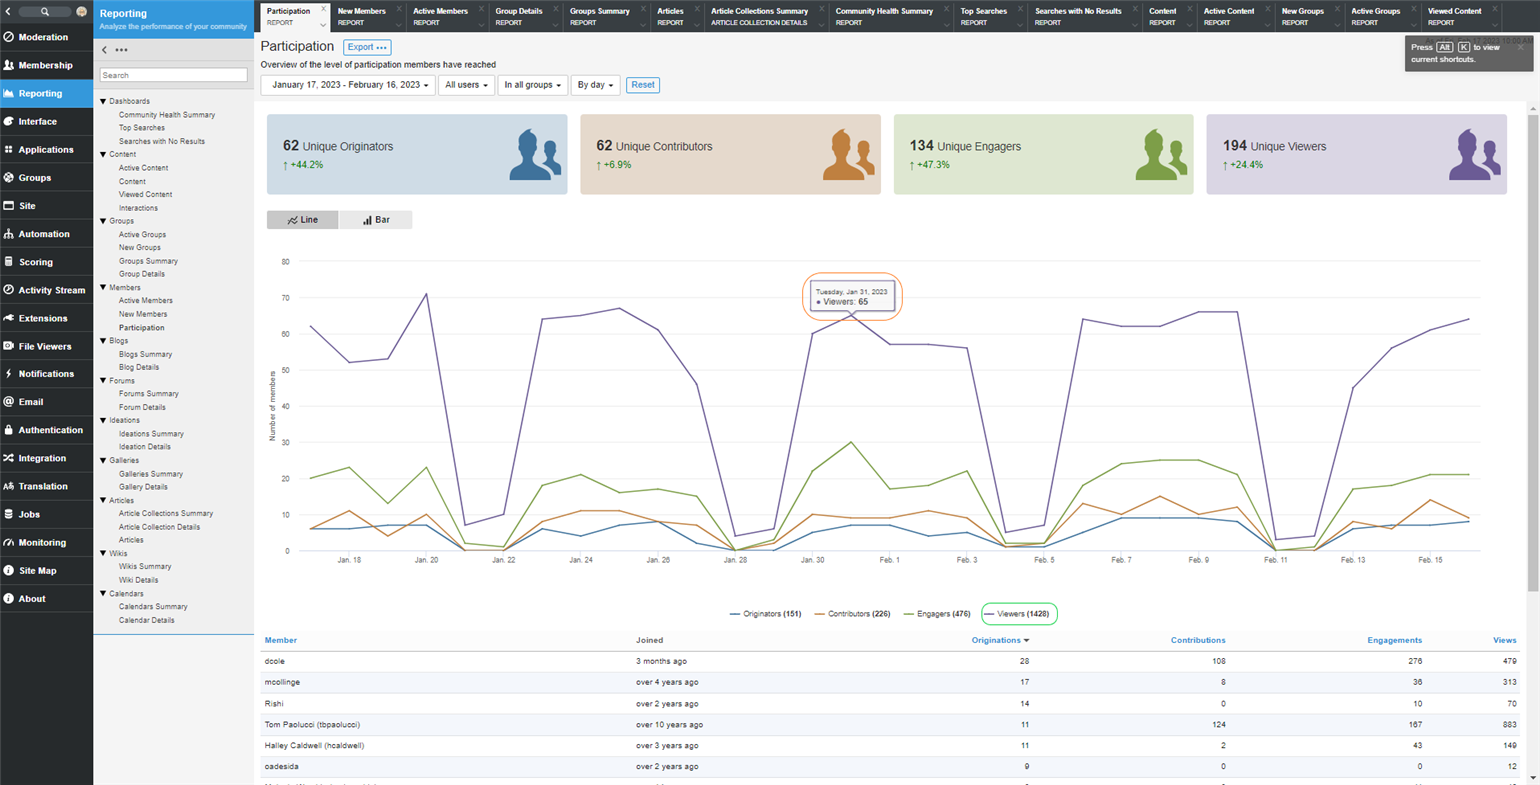Open the Automation section icon

(x=9, y=234)
